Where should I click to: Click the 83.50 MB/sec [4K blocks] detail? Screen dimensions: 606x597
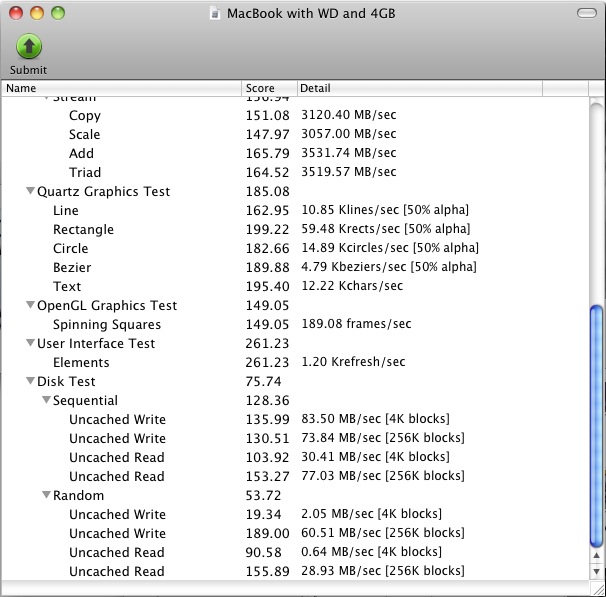coord(375,419)
